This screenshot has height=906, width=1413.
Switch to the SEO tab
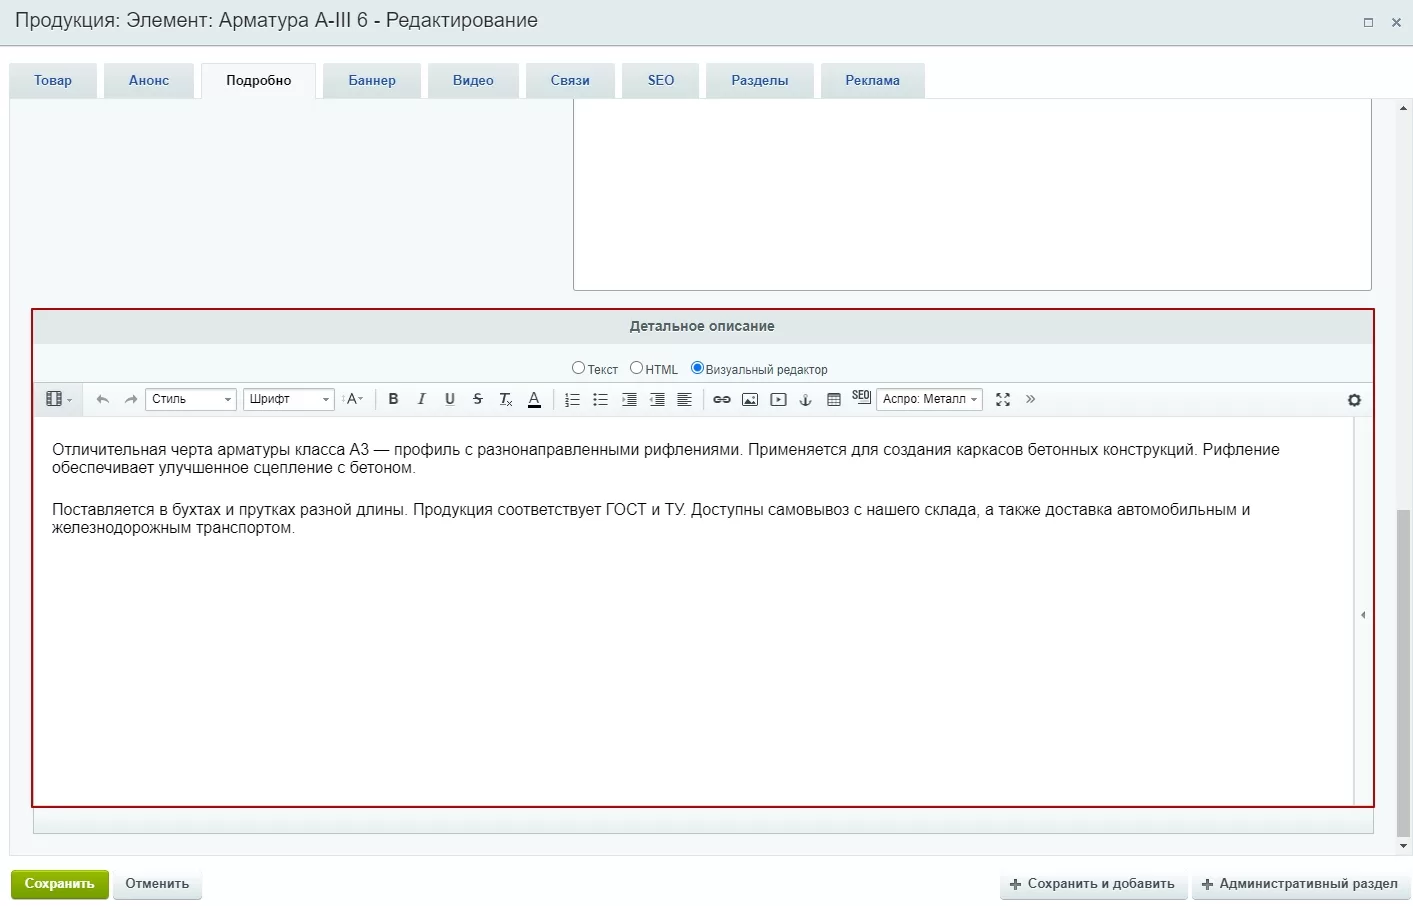coord(661,80)
